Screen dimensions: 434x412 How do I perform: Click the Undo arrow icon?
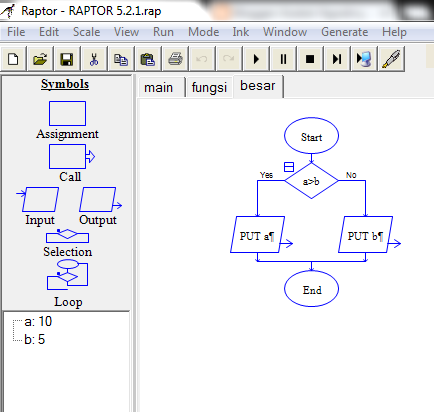tap(202, 59)
